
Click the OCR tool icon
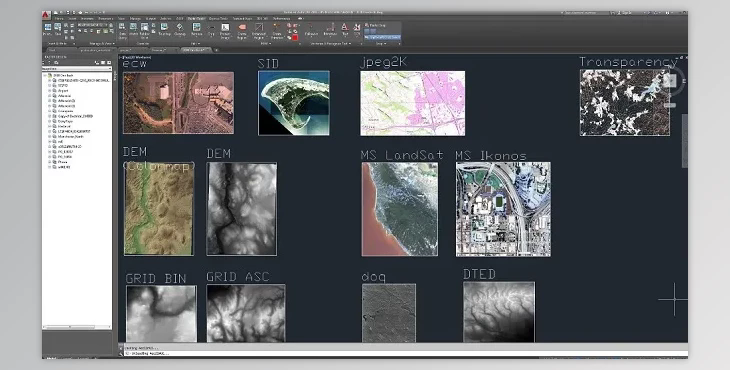point(357,29)
